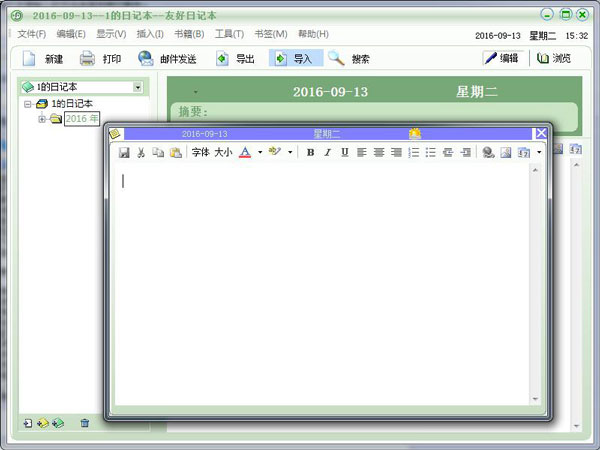Click inside the popup editor text area
600x450 pixels.
point(322,285)
